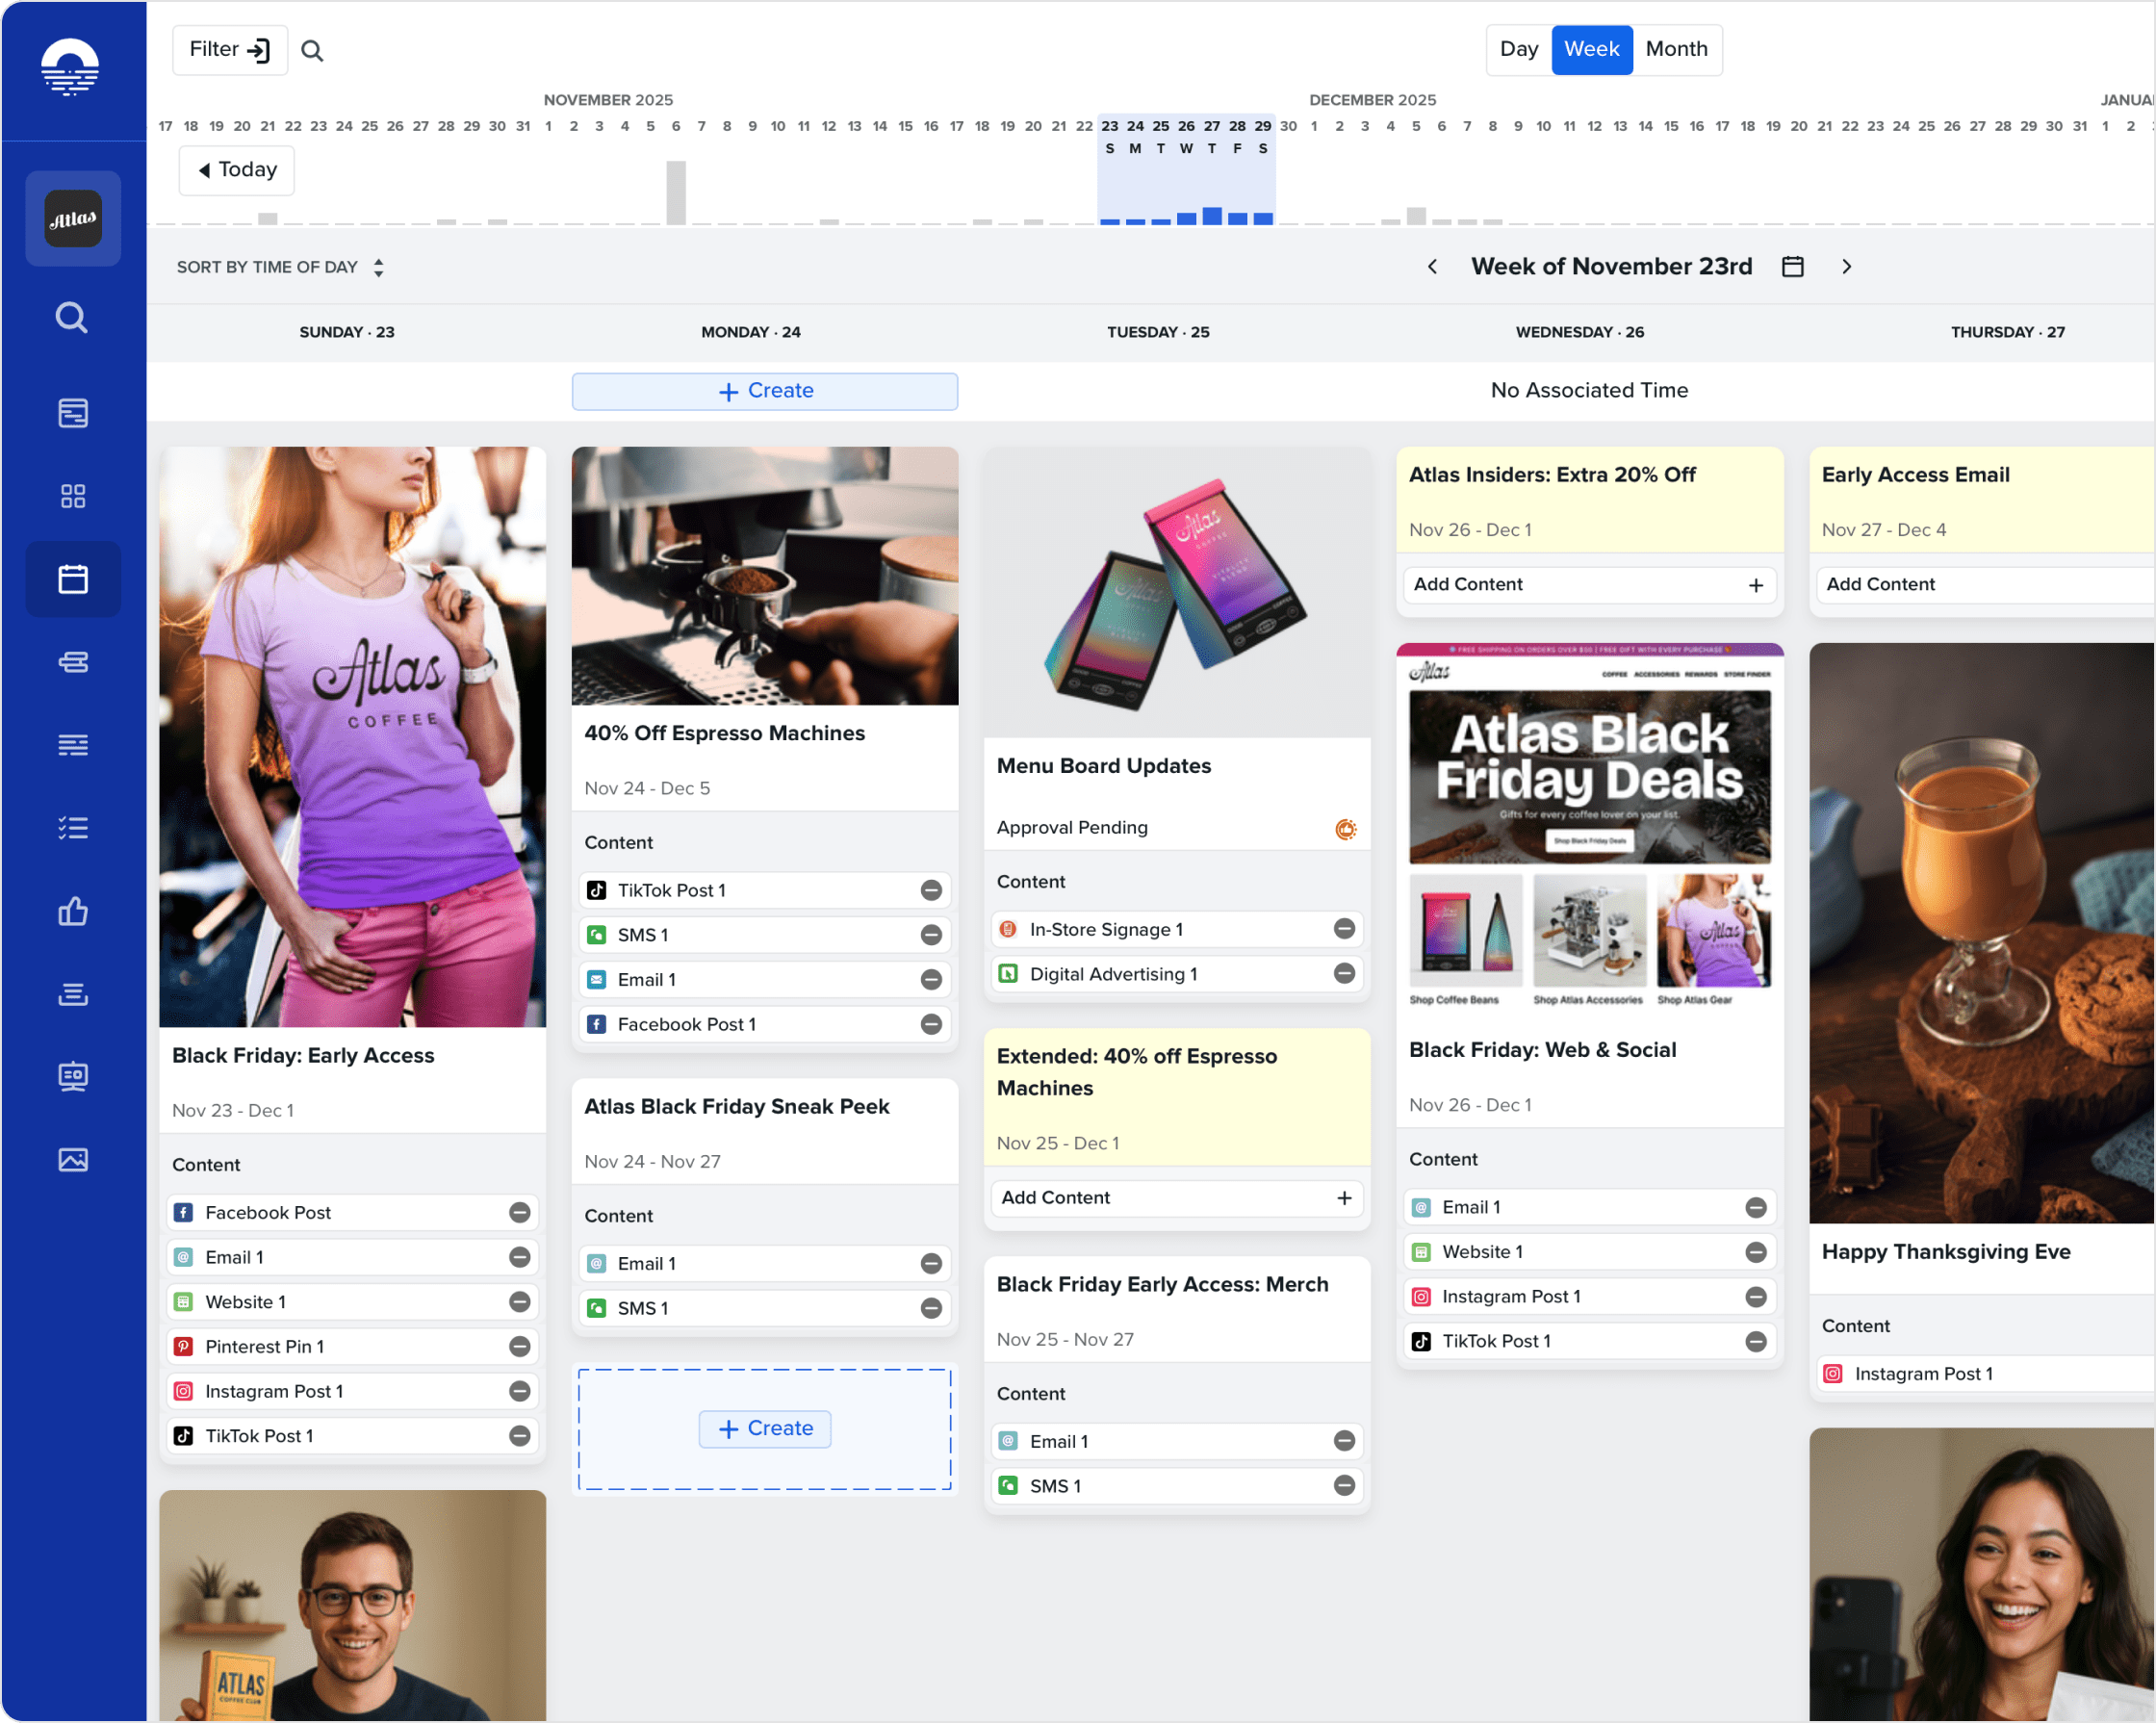This screenshot has height=1723, width=2156.
Task: Click the grid dashboard sidebar icon
Action: click(x=73, y=496)
